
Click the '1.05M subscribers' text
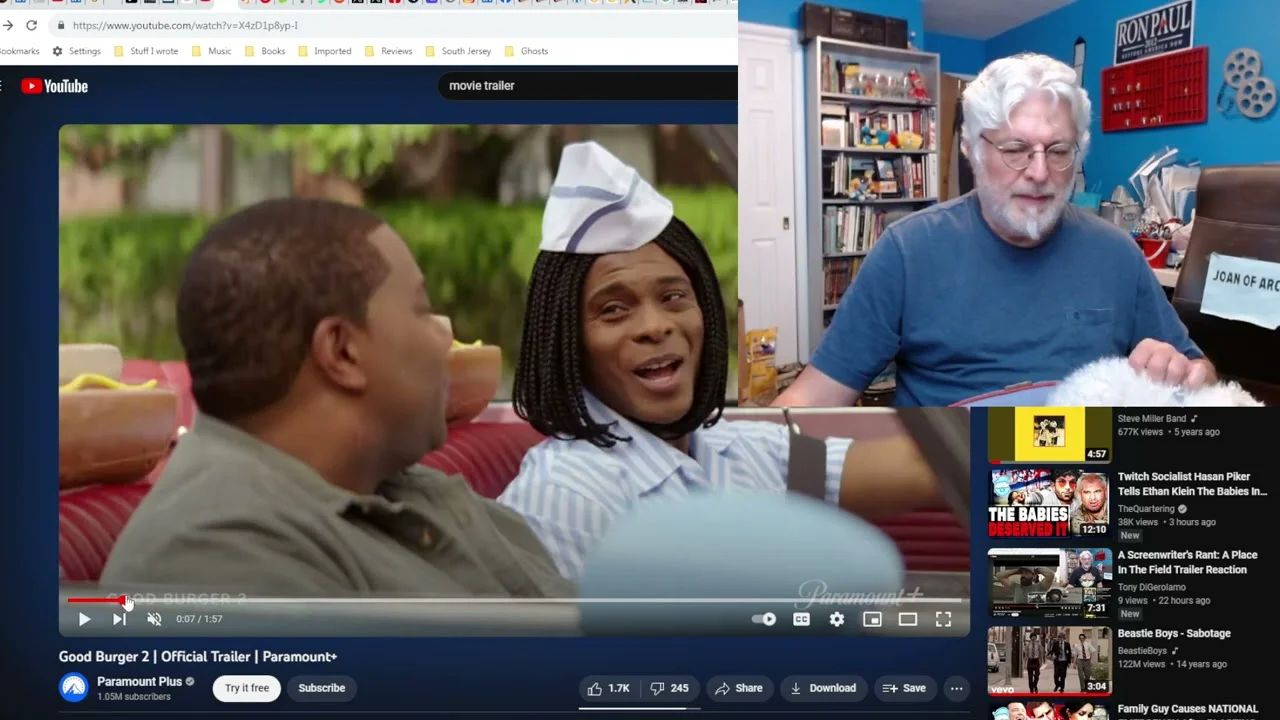click(133, 696)
